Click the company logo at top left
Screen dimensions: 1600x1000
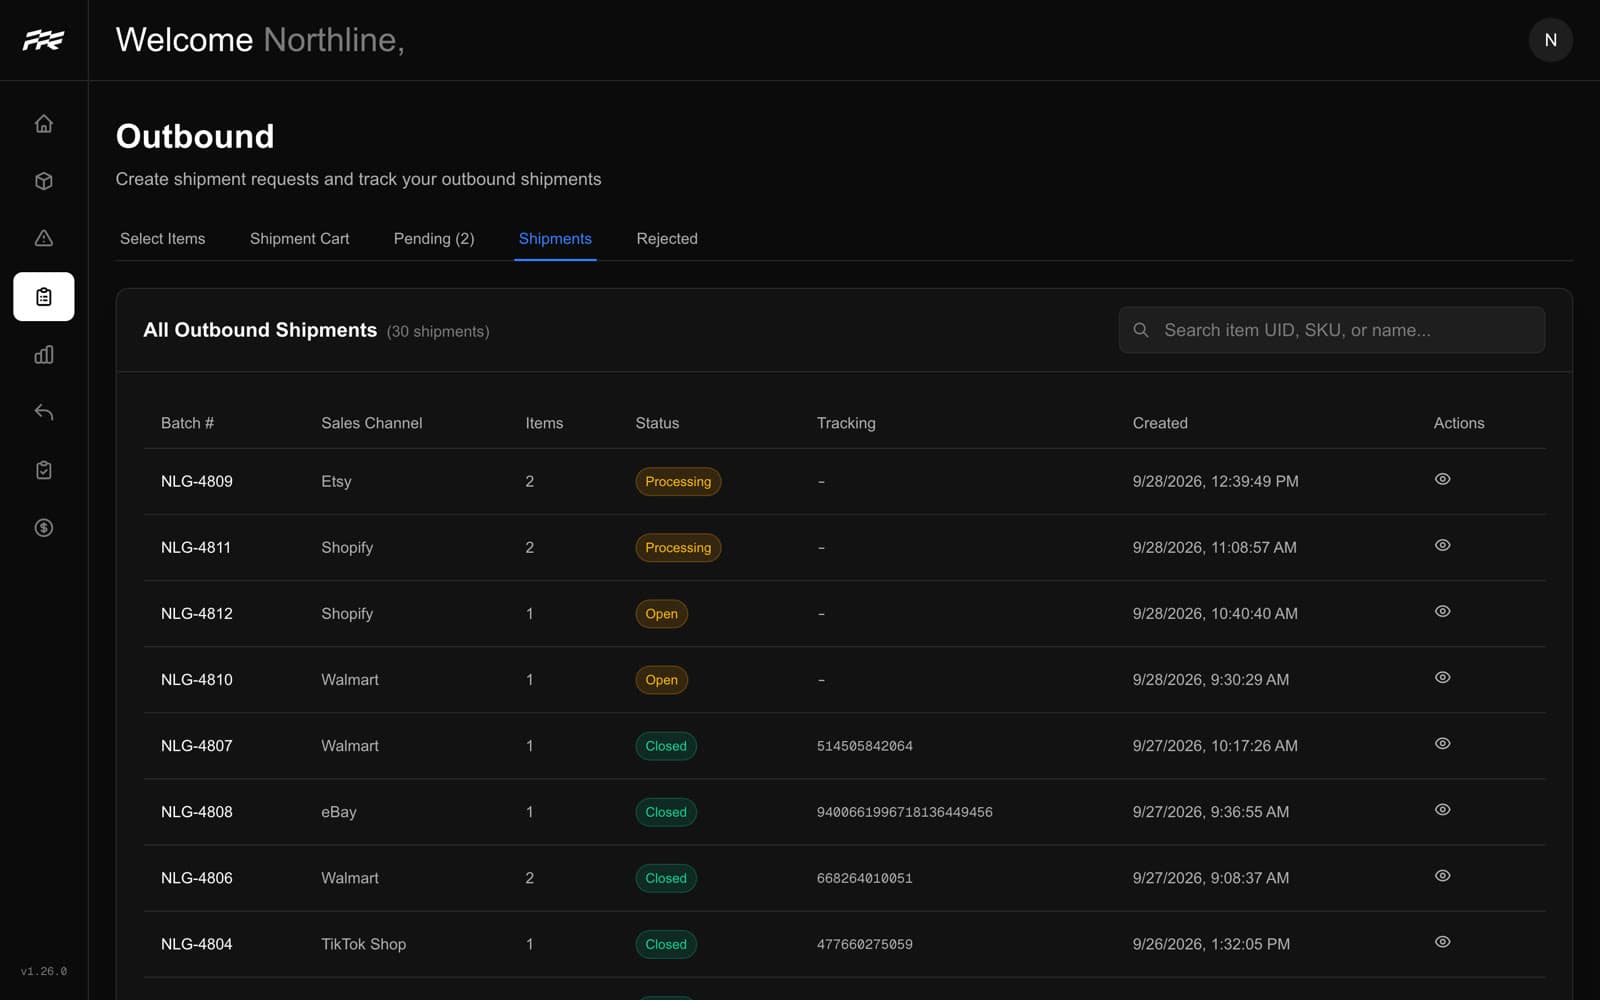pos(43,40)
